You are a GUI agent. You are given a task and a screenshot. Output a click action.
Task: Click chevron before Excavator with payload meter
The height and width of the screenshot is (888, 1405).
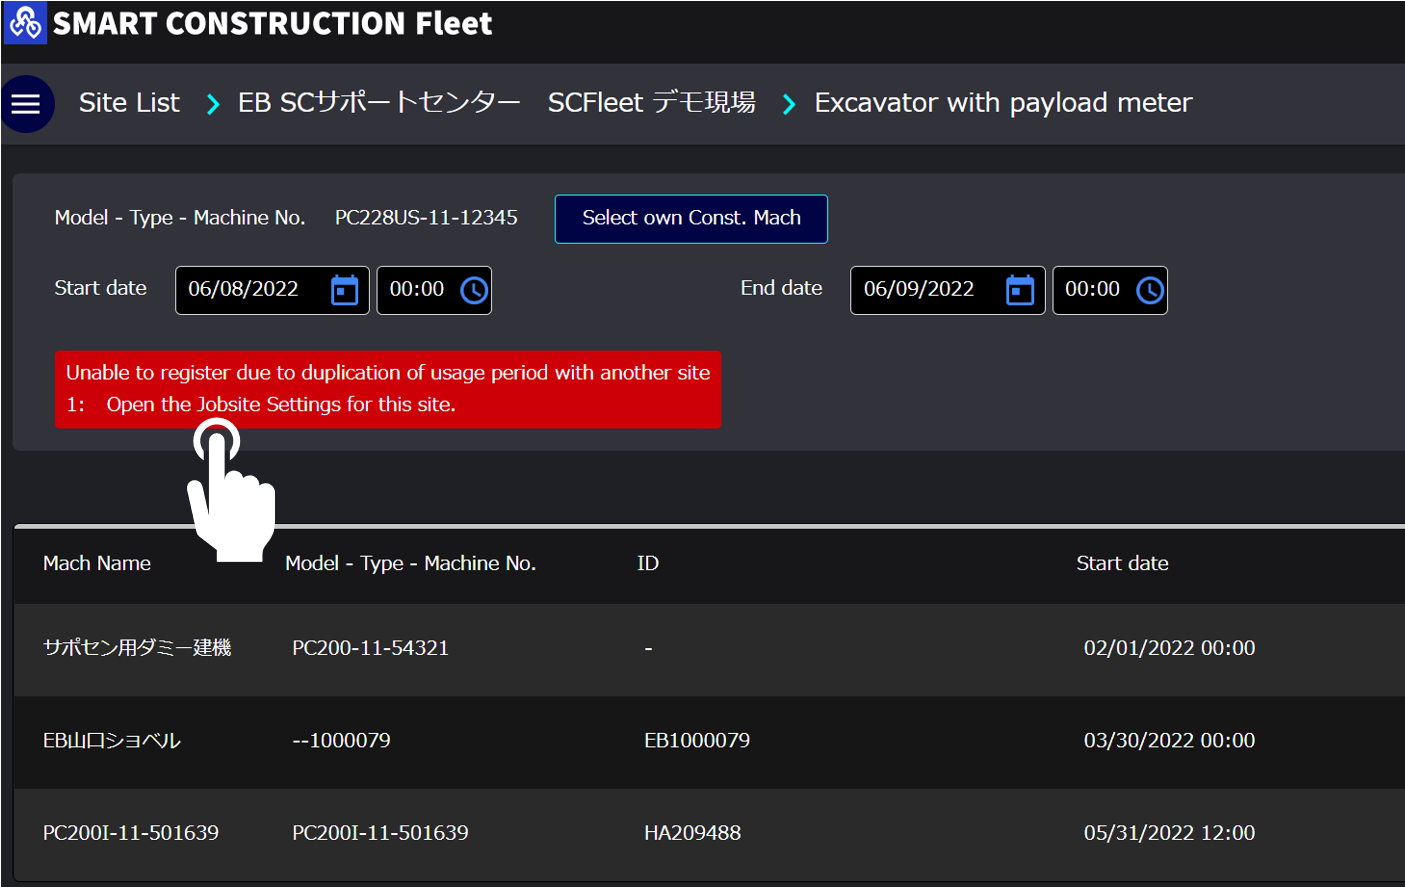point(788,104)
